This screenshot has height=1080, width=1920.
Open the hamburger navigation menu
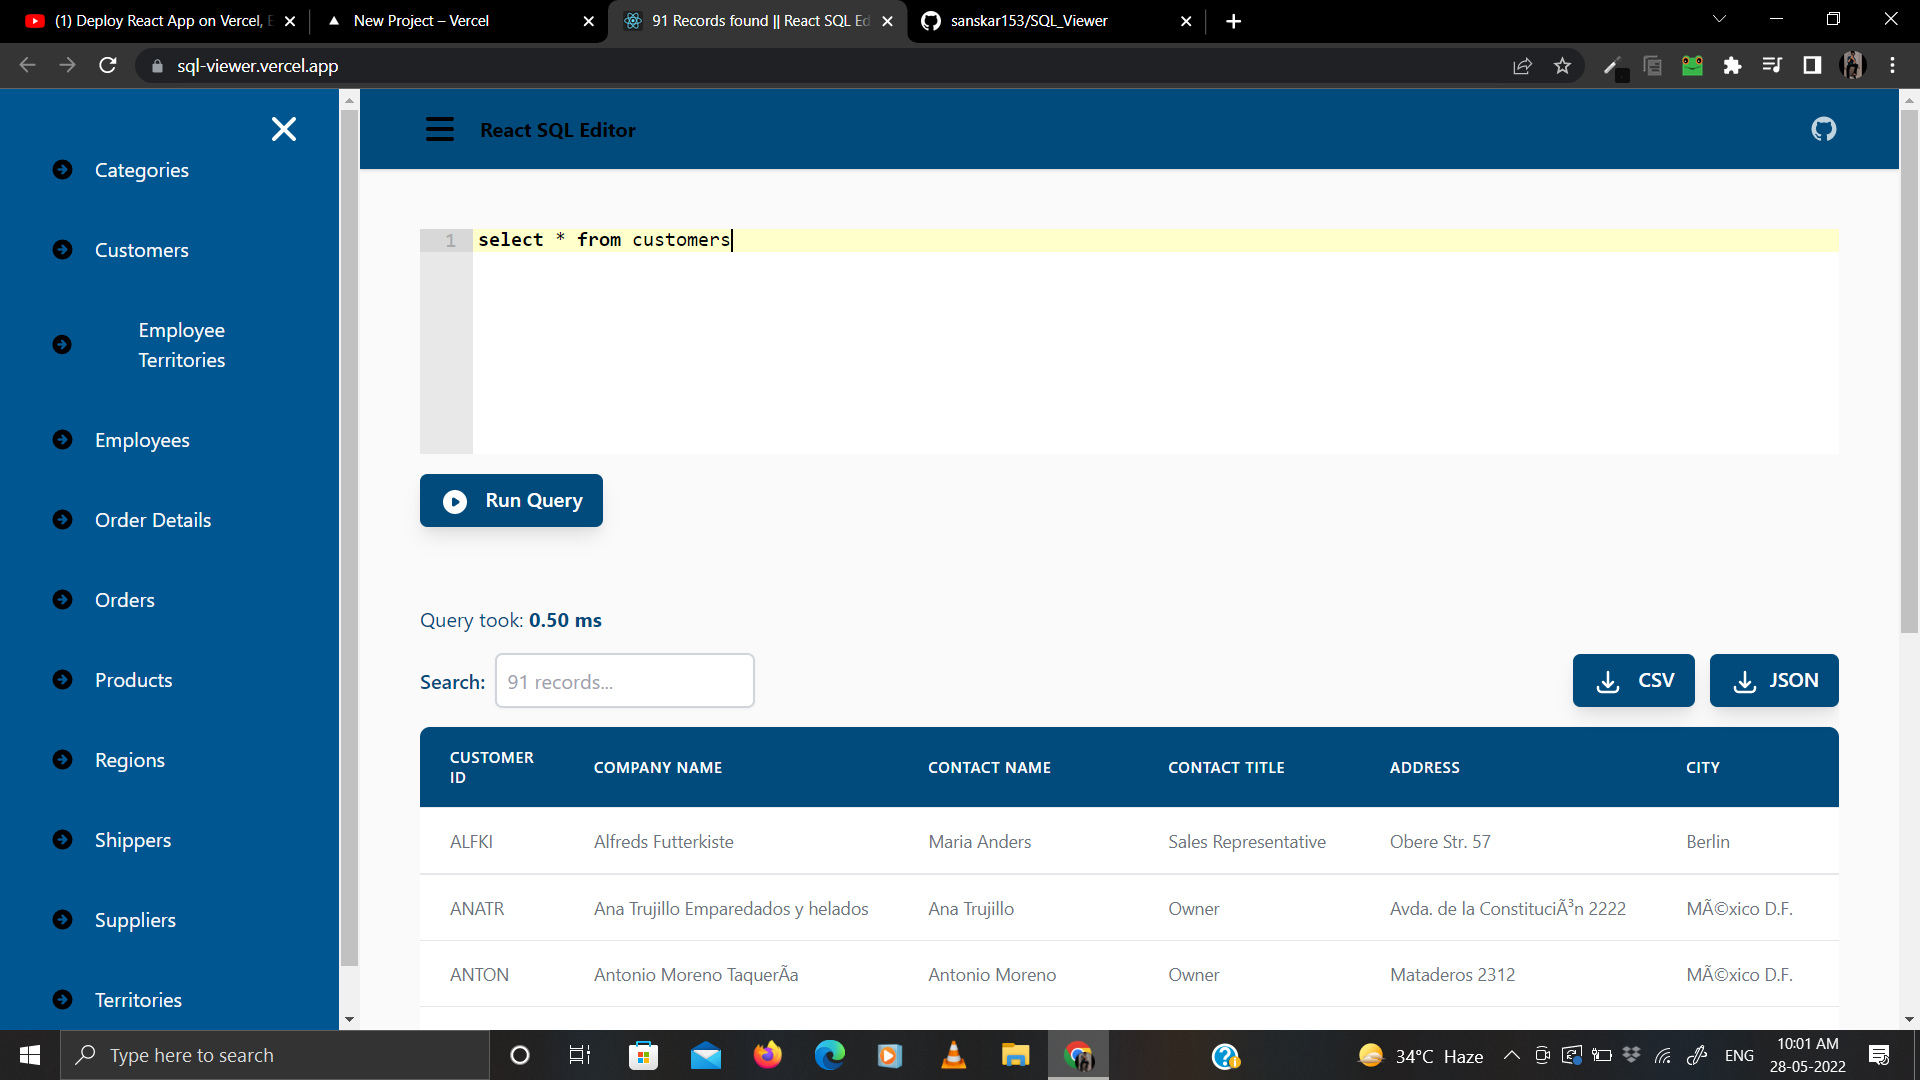coord(439,129)
